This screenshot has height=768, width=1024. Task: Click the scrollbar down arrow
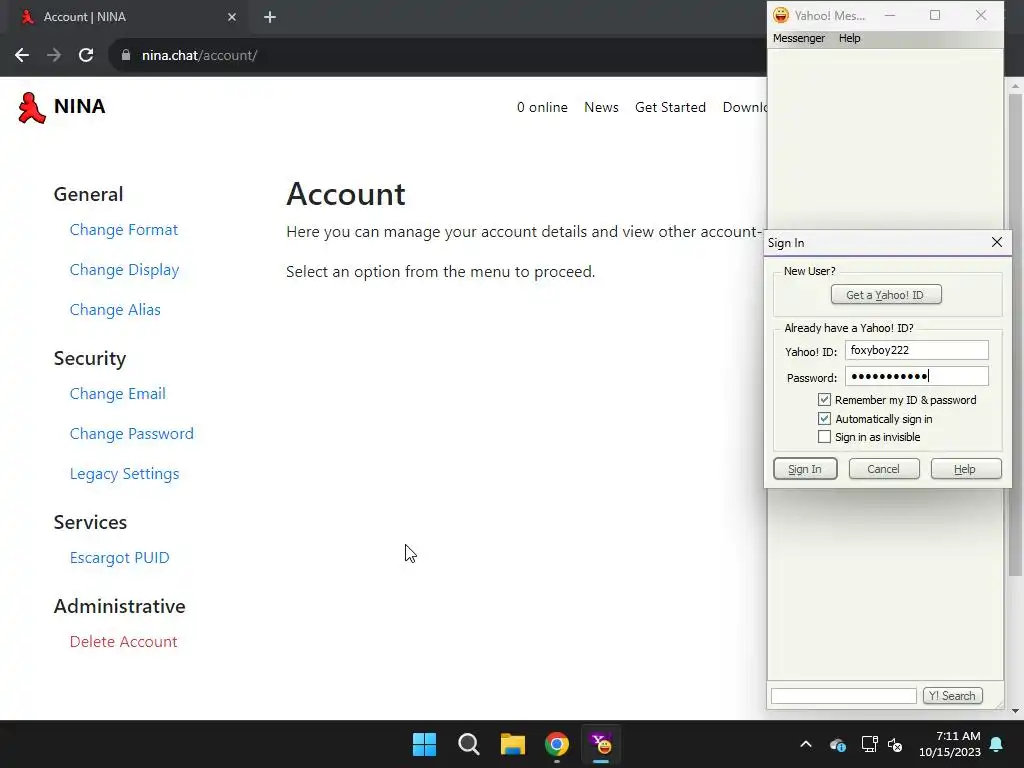point(1015,711)
